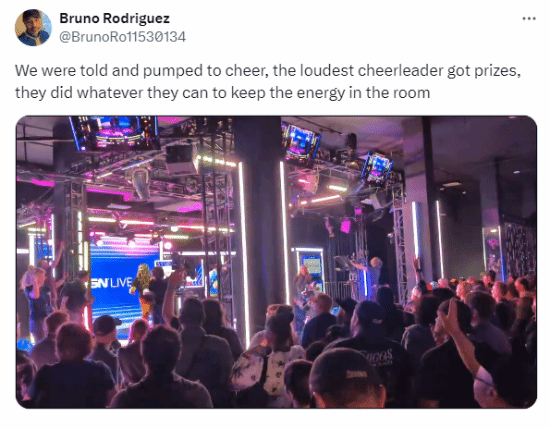Click the light-haired performer on the side stage
The image size is (550, 429).
(374, 275)
